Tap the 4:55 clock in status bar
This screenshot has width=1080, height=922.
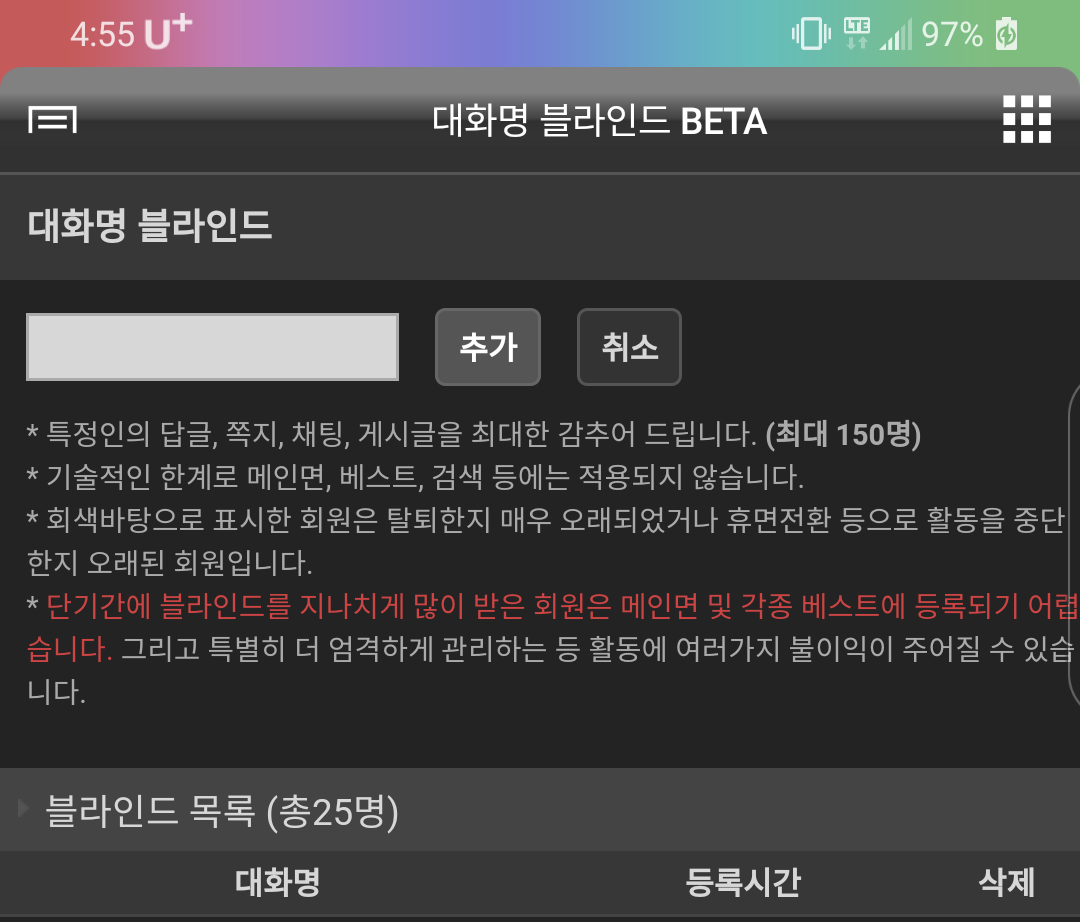click(102, 34)
